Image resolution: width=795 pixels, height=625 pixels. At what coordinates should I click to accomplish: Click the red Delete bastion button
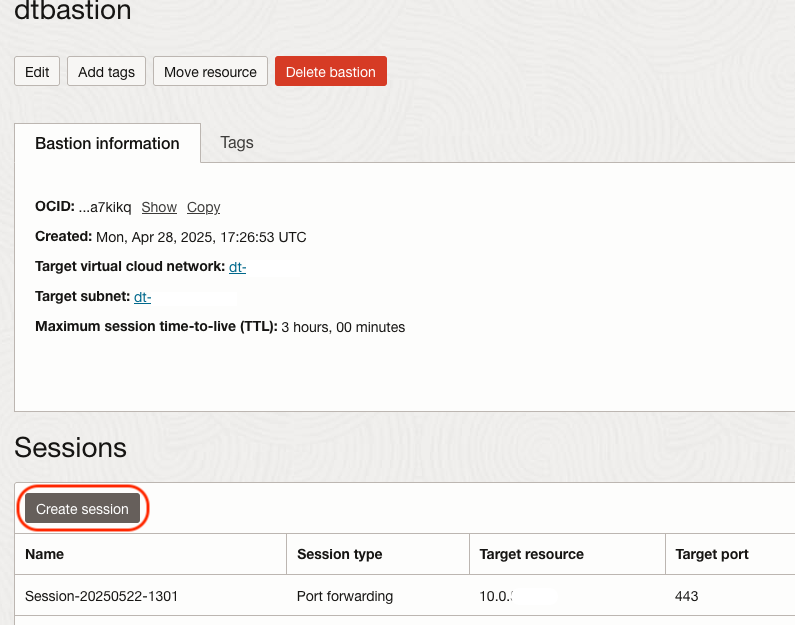coord(330,72)
